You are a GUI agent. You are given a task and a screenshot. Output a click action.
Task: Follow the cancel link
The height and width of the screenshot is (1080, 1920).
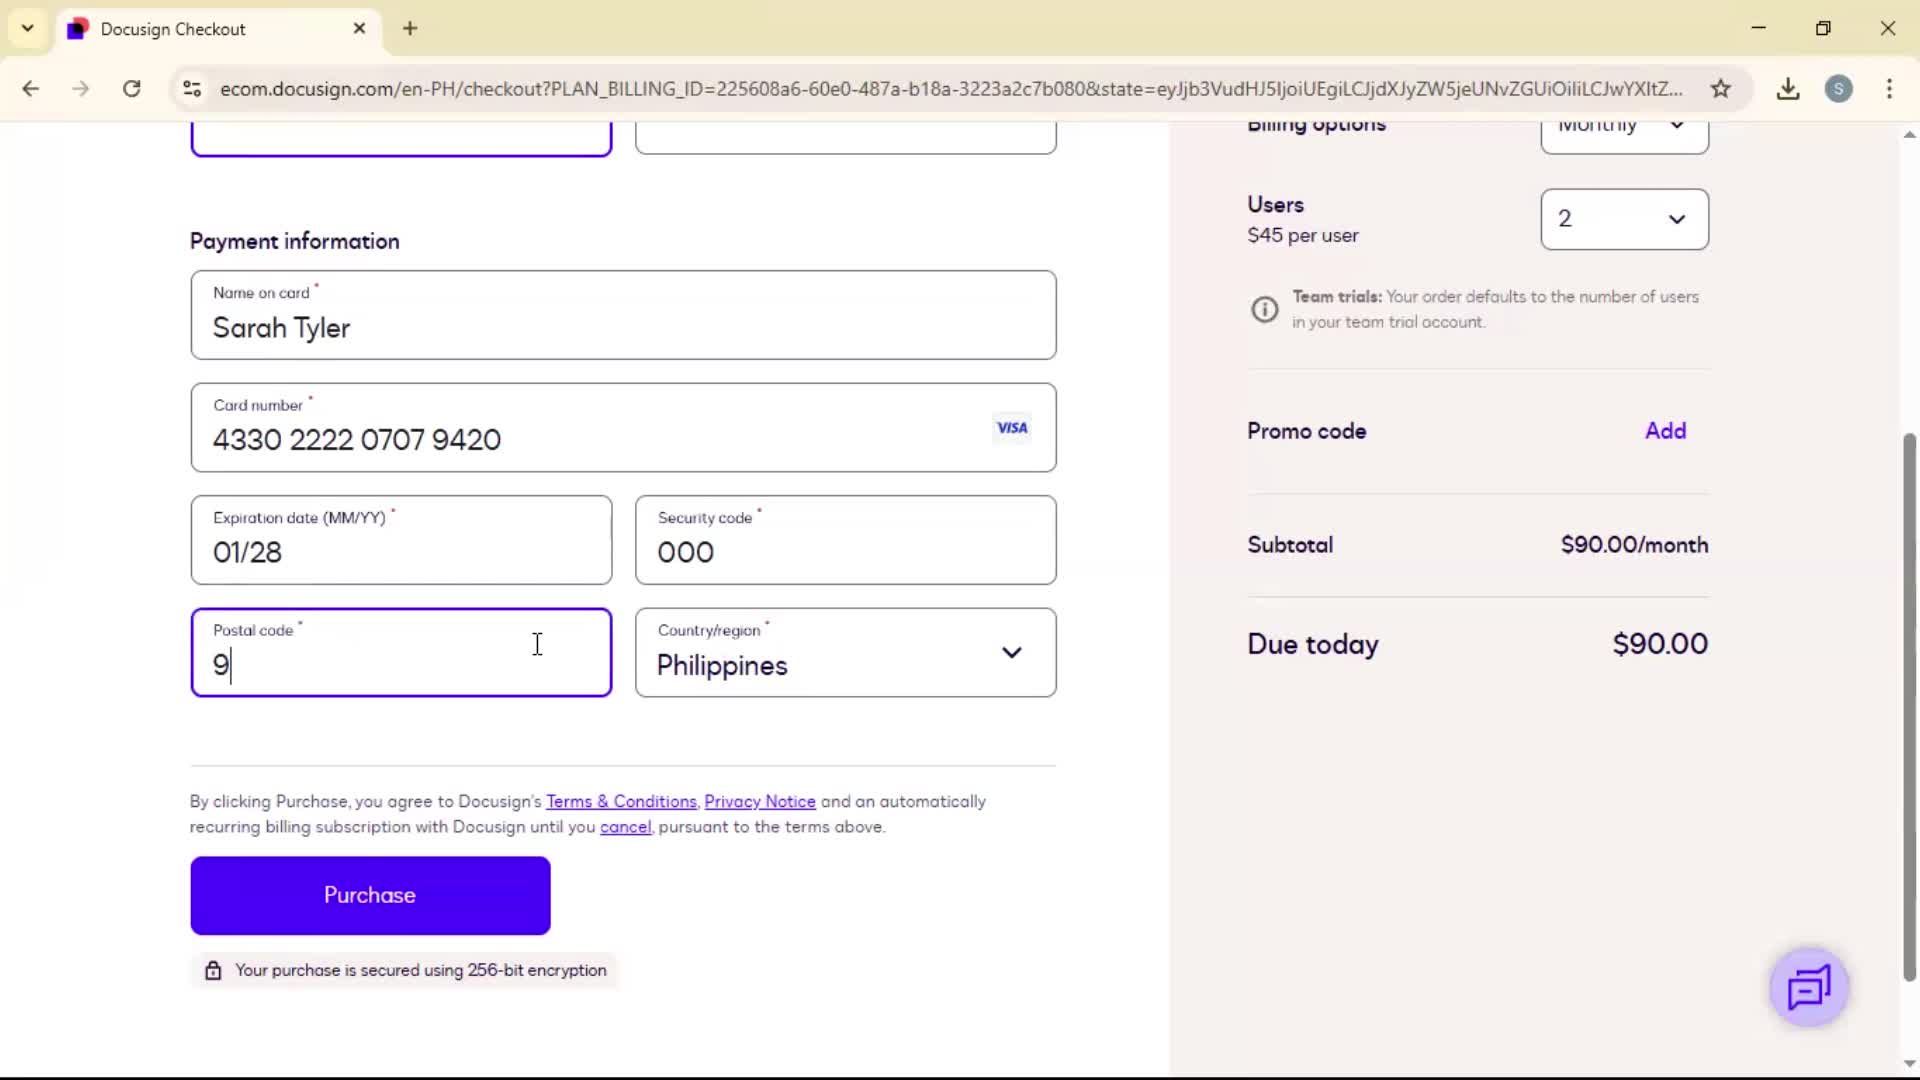(x=625, y=827)
